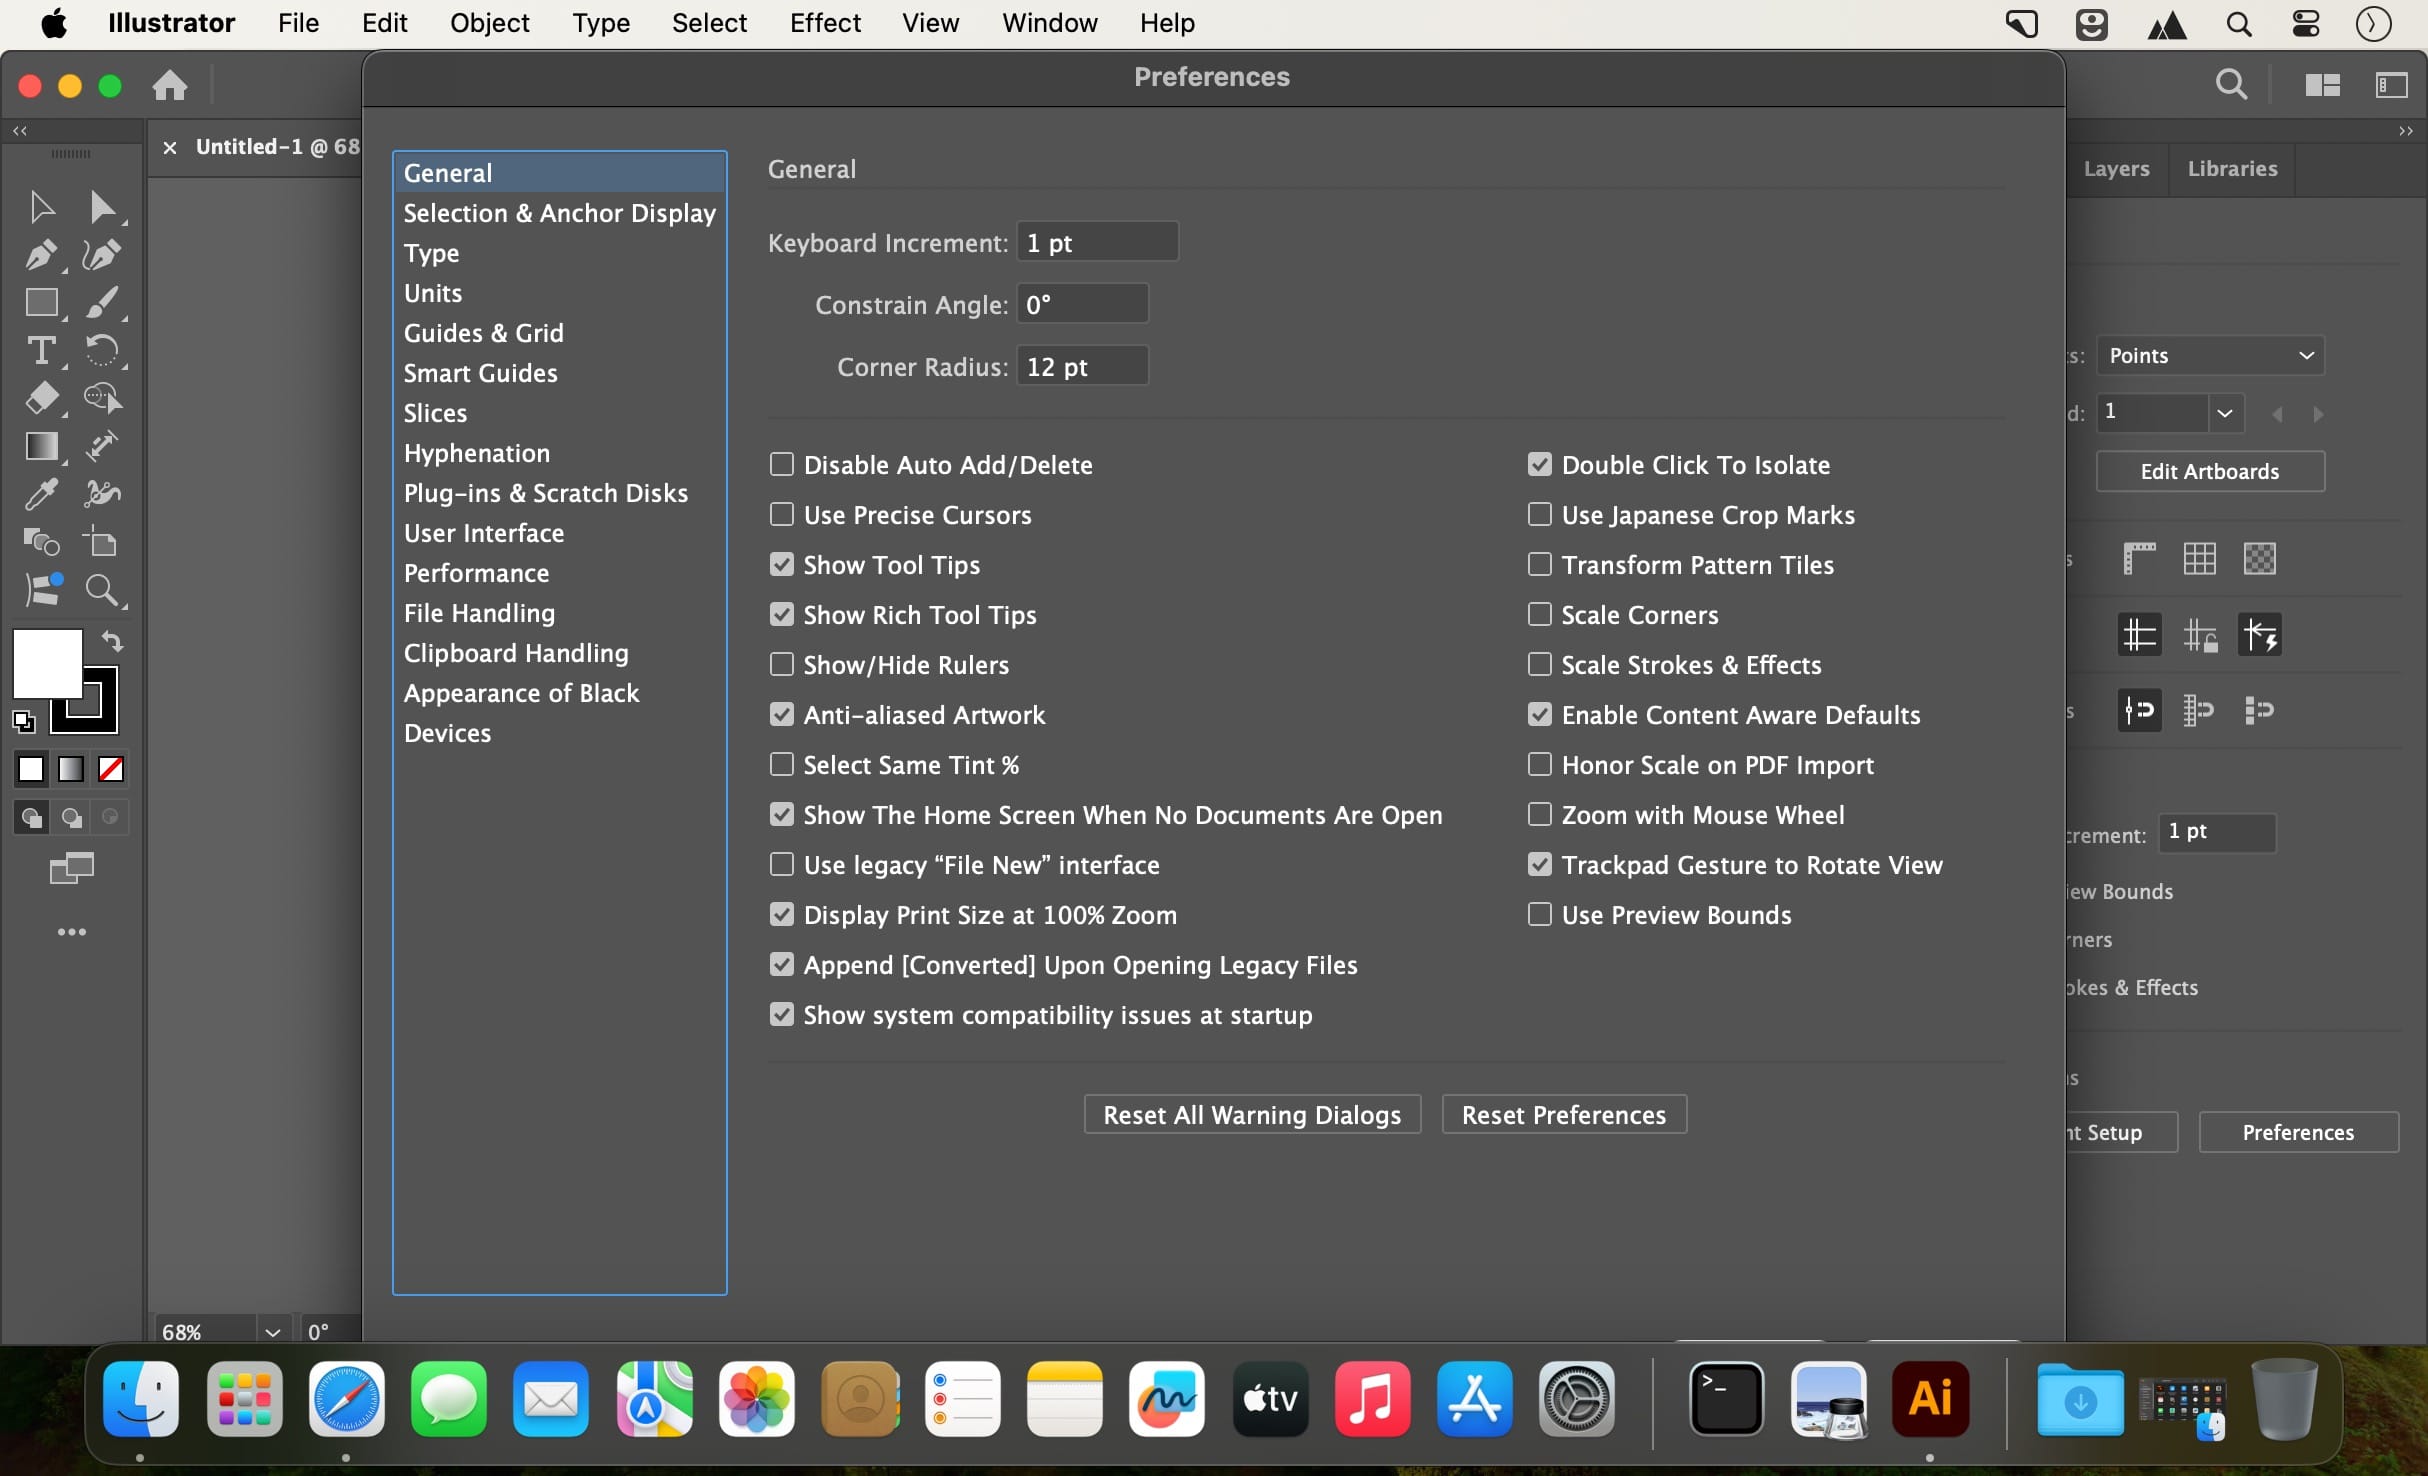Switch to the Libraries tab
Viewport: 2428px width, 1476px height.
click(2232, 169)
